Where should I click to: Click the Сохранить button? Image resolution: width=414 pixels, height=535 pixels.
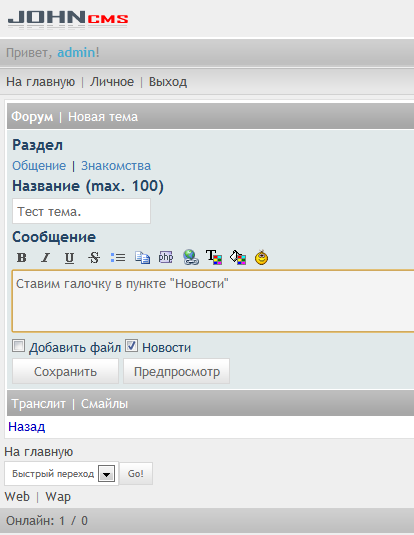point(65,371)
